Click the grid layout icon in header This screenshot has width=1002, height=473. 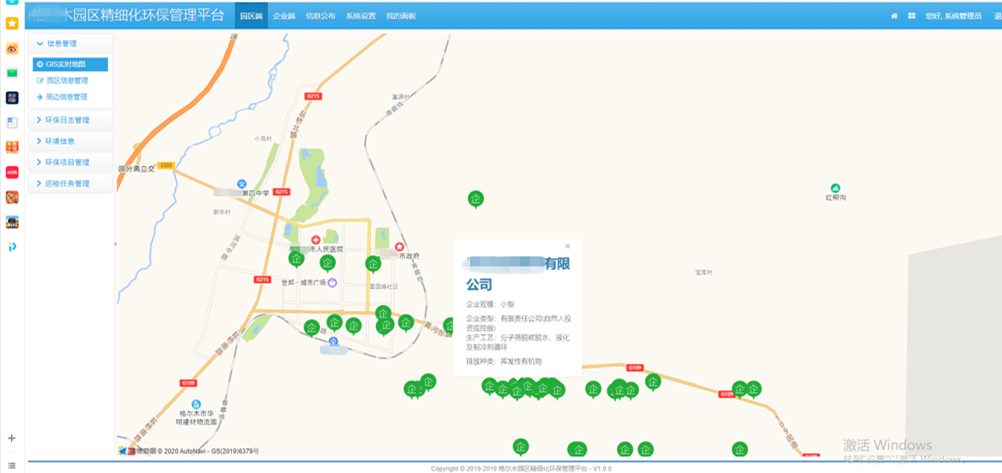(x=912, y=16)
